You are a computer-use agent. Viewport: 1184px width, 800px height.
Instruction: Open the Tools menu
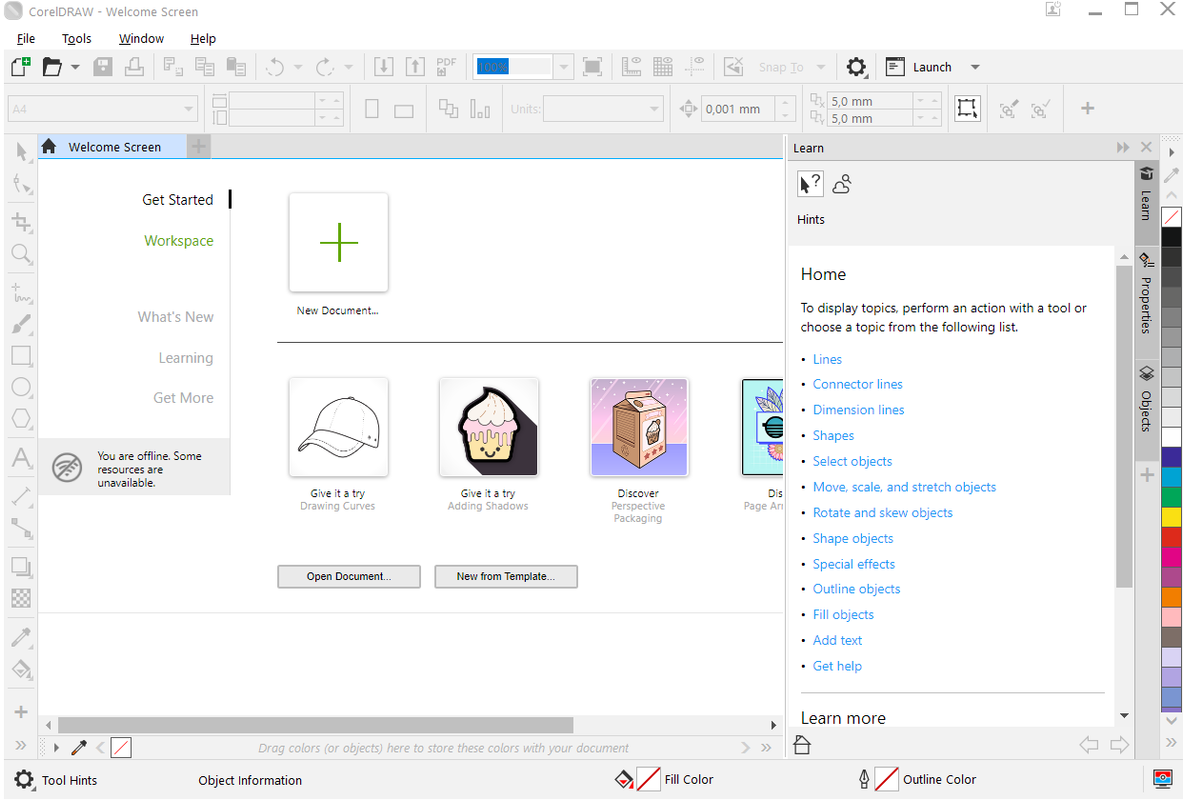[76, 39]
